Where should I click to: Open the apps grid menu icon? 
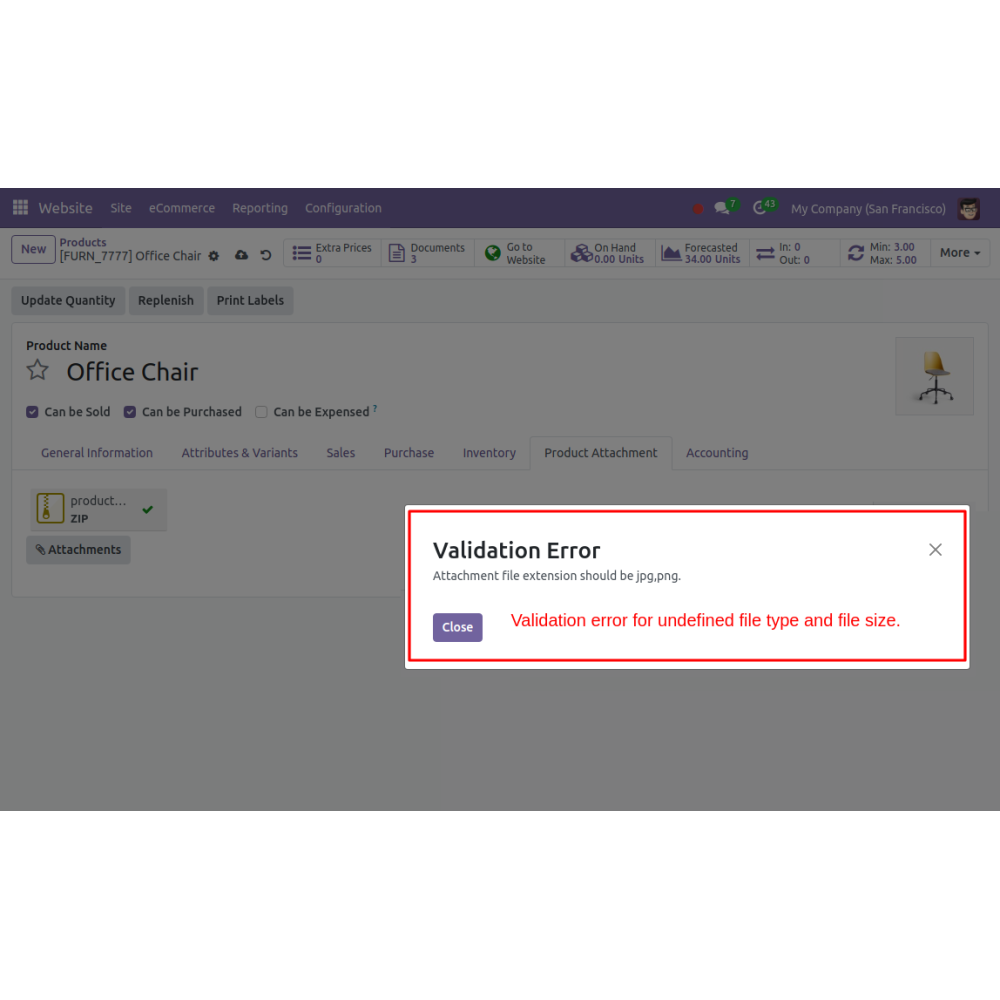click(x=20, y=207)
